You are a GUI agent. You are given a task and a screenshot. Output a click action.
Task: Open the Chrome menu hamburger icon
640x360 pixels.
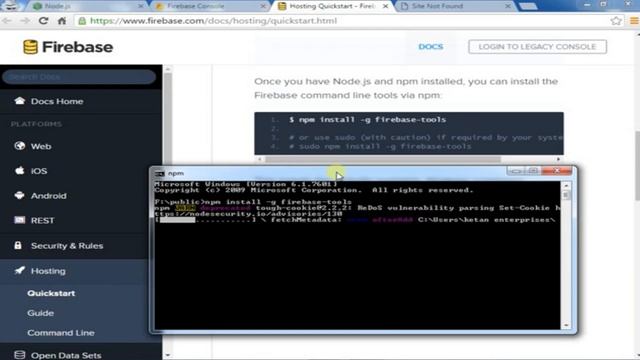coord(634,21)
